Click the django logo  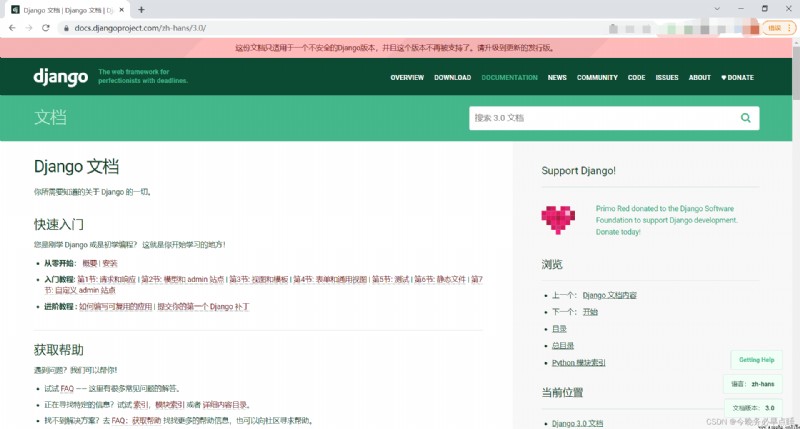(x=61, y=77)
